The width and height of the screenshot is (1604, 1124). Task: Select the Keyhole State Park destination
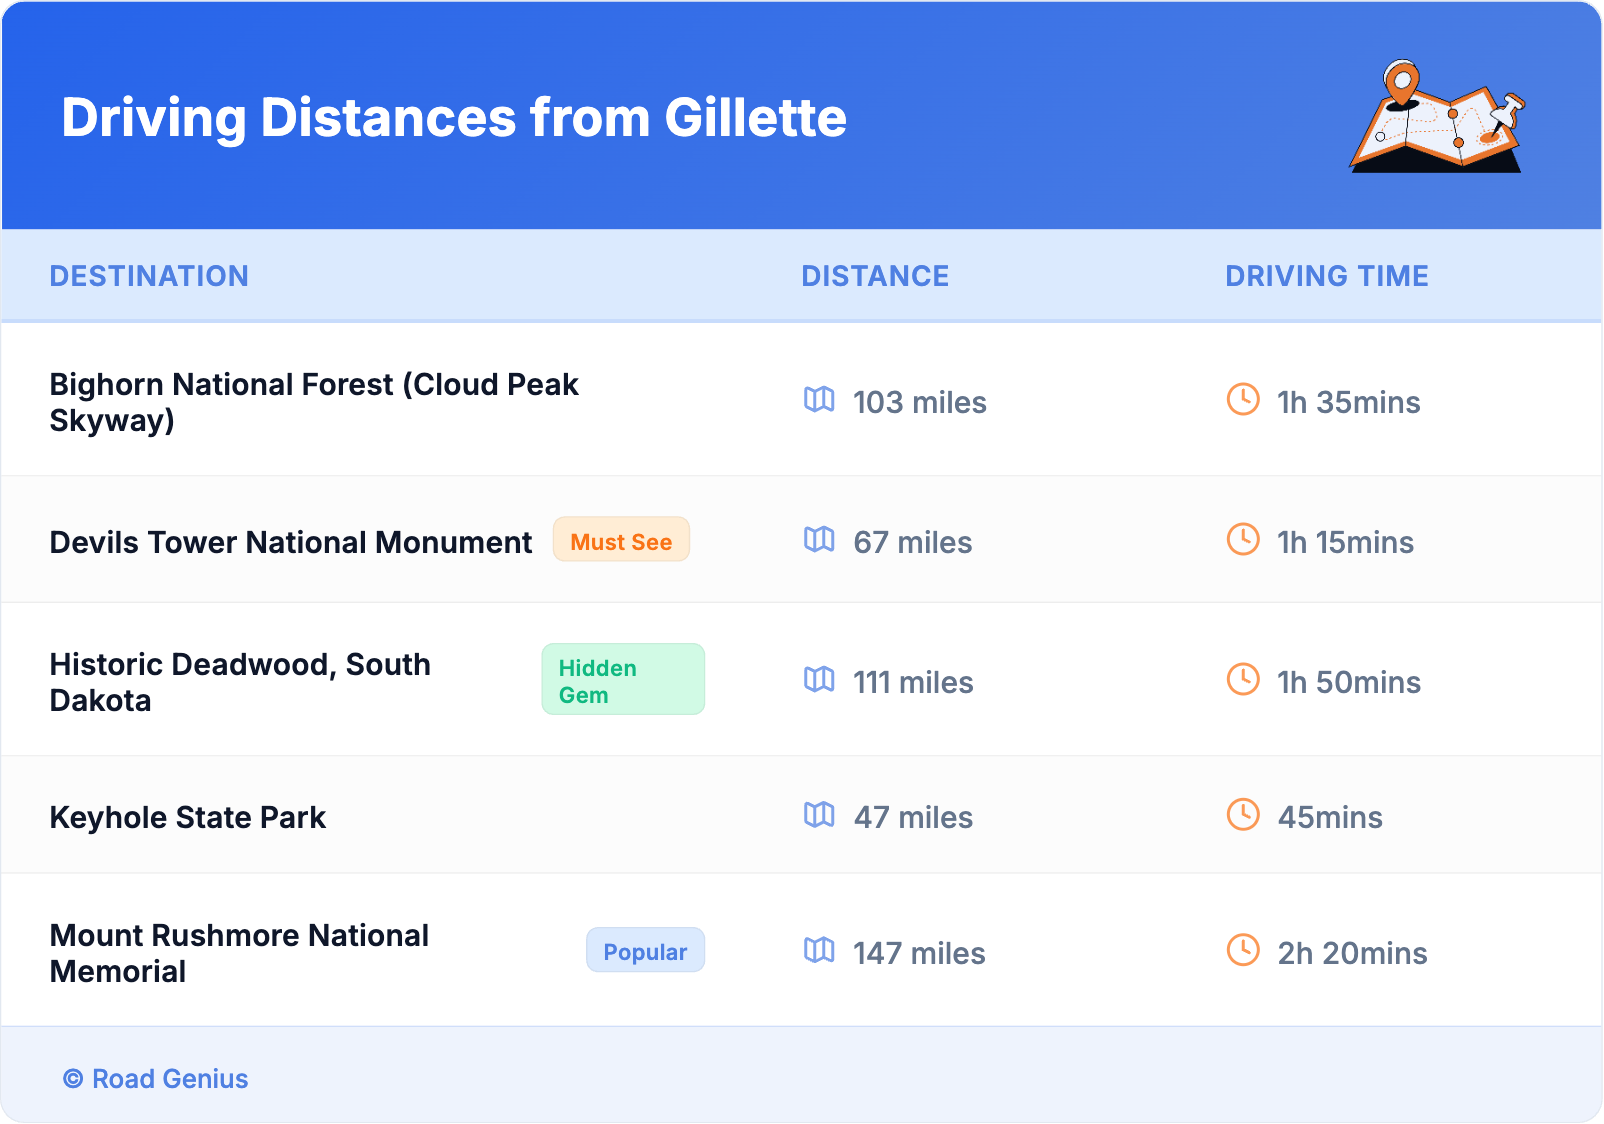[x=188, y=817]
